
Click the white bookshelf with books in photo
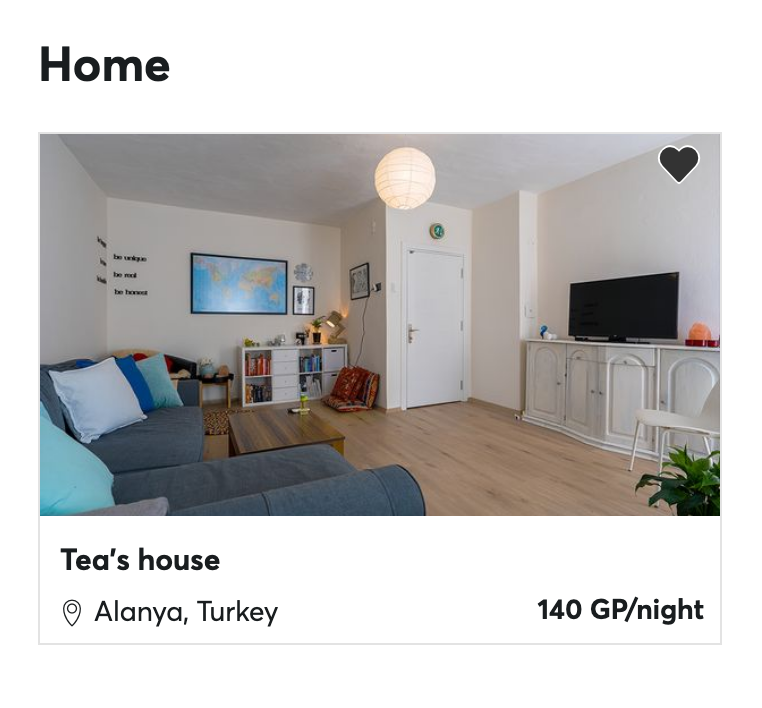pos(294,373)
